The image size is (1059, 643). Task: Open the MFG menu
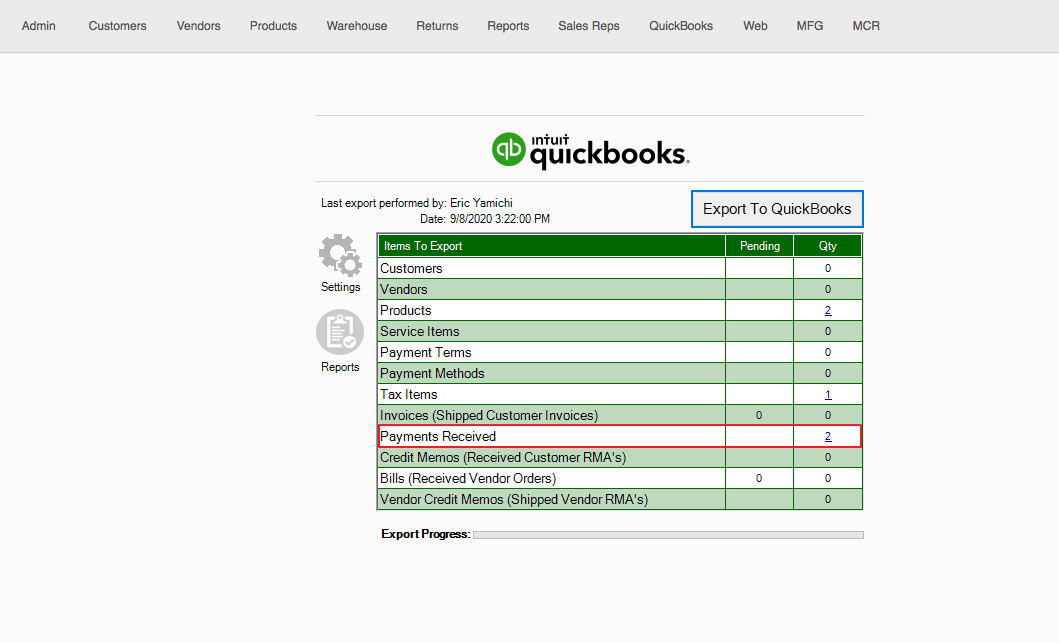(x=810, y=26)
